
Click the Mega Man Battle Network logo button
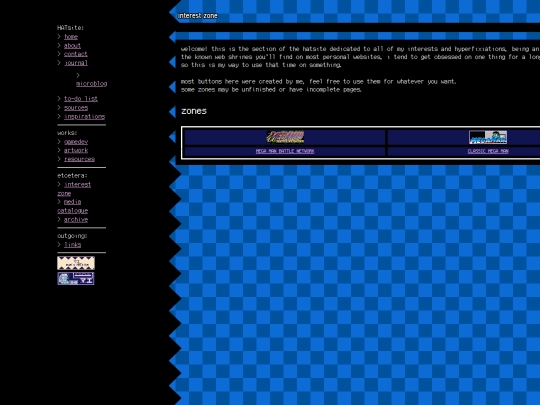(x=285, y=137)
